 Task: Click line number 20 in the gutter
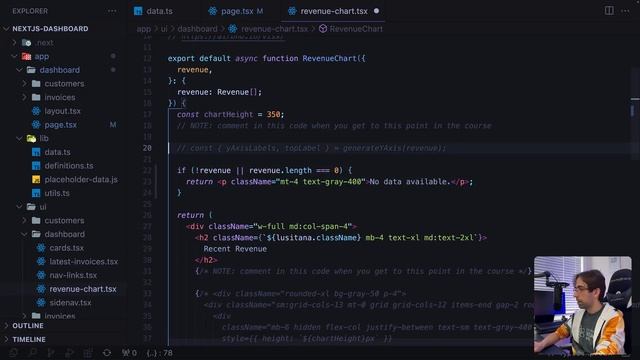point(147,148)
